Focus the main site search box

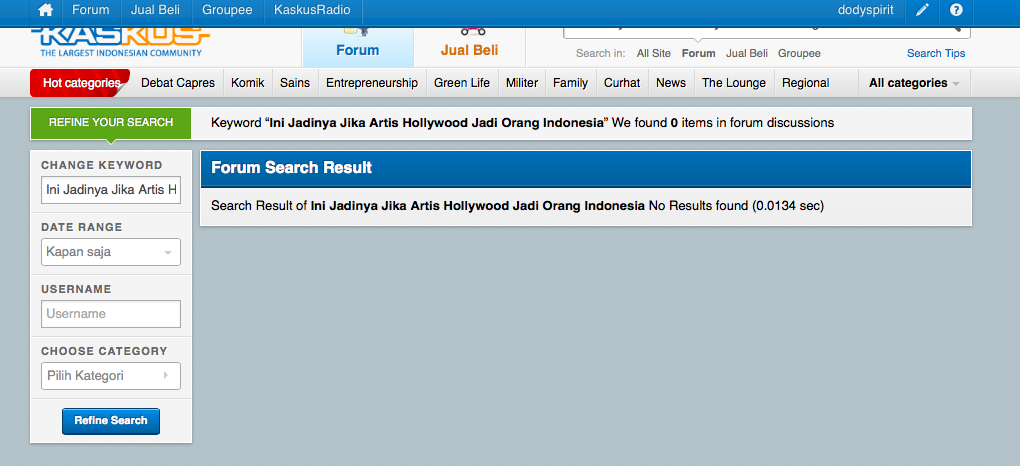pyautogui.click(x=766, y=31)
